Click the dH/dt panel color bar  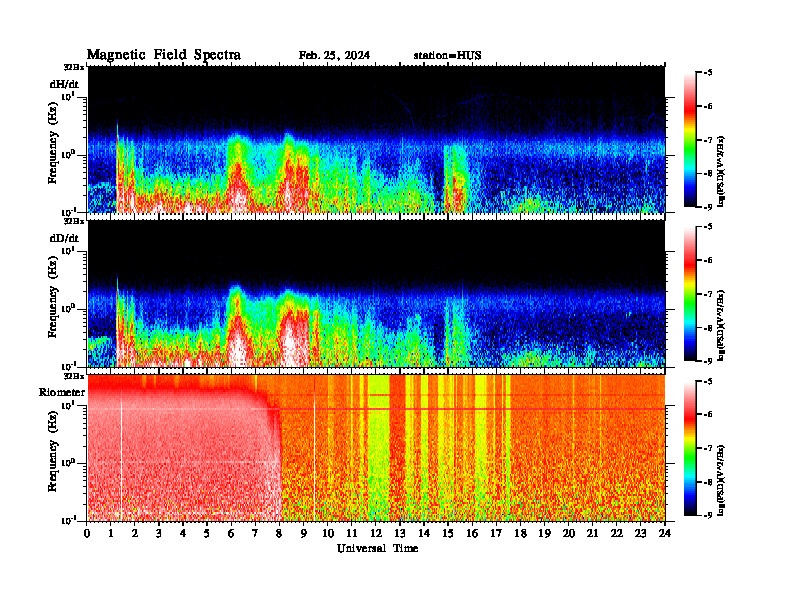689,140
